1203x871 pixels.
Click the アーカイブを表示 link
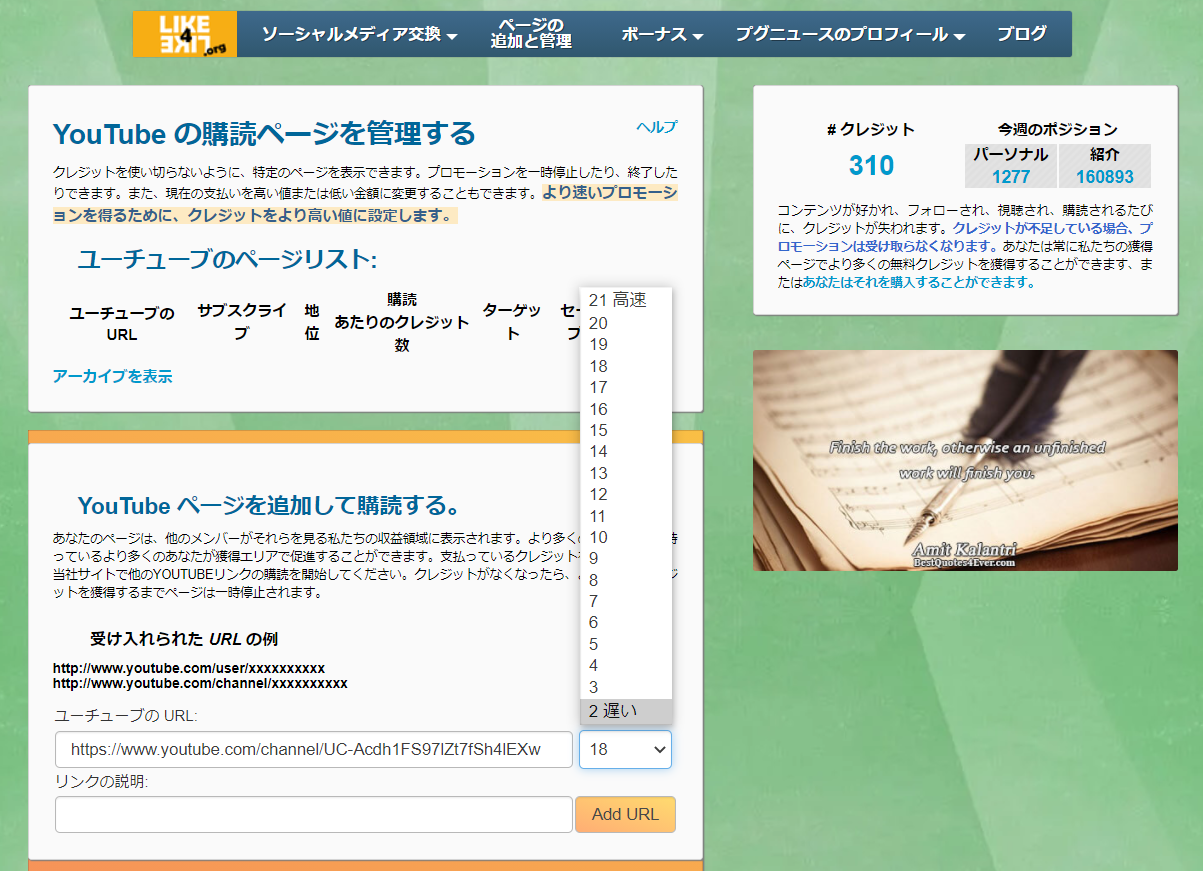(x=112, y=376)
